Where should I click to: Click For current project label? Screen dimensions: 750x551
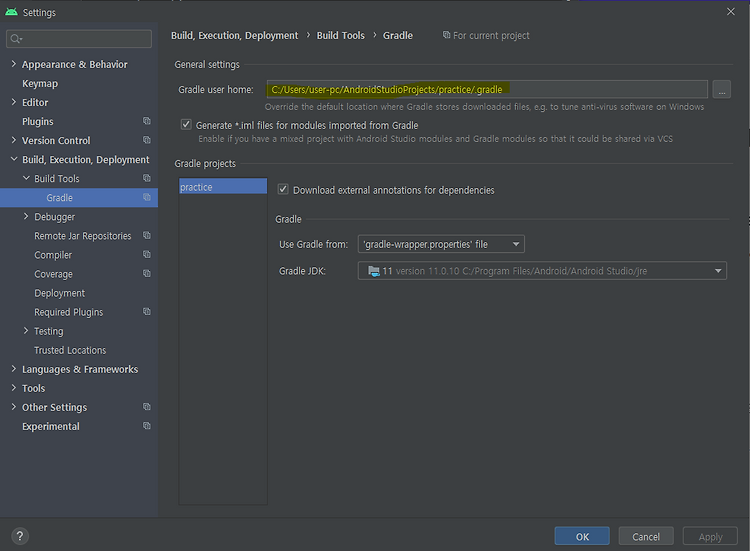pos(491,35)
